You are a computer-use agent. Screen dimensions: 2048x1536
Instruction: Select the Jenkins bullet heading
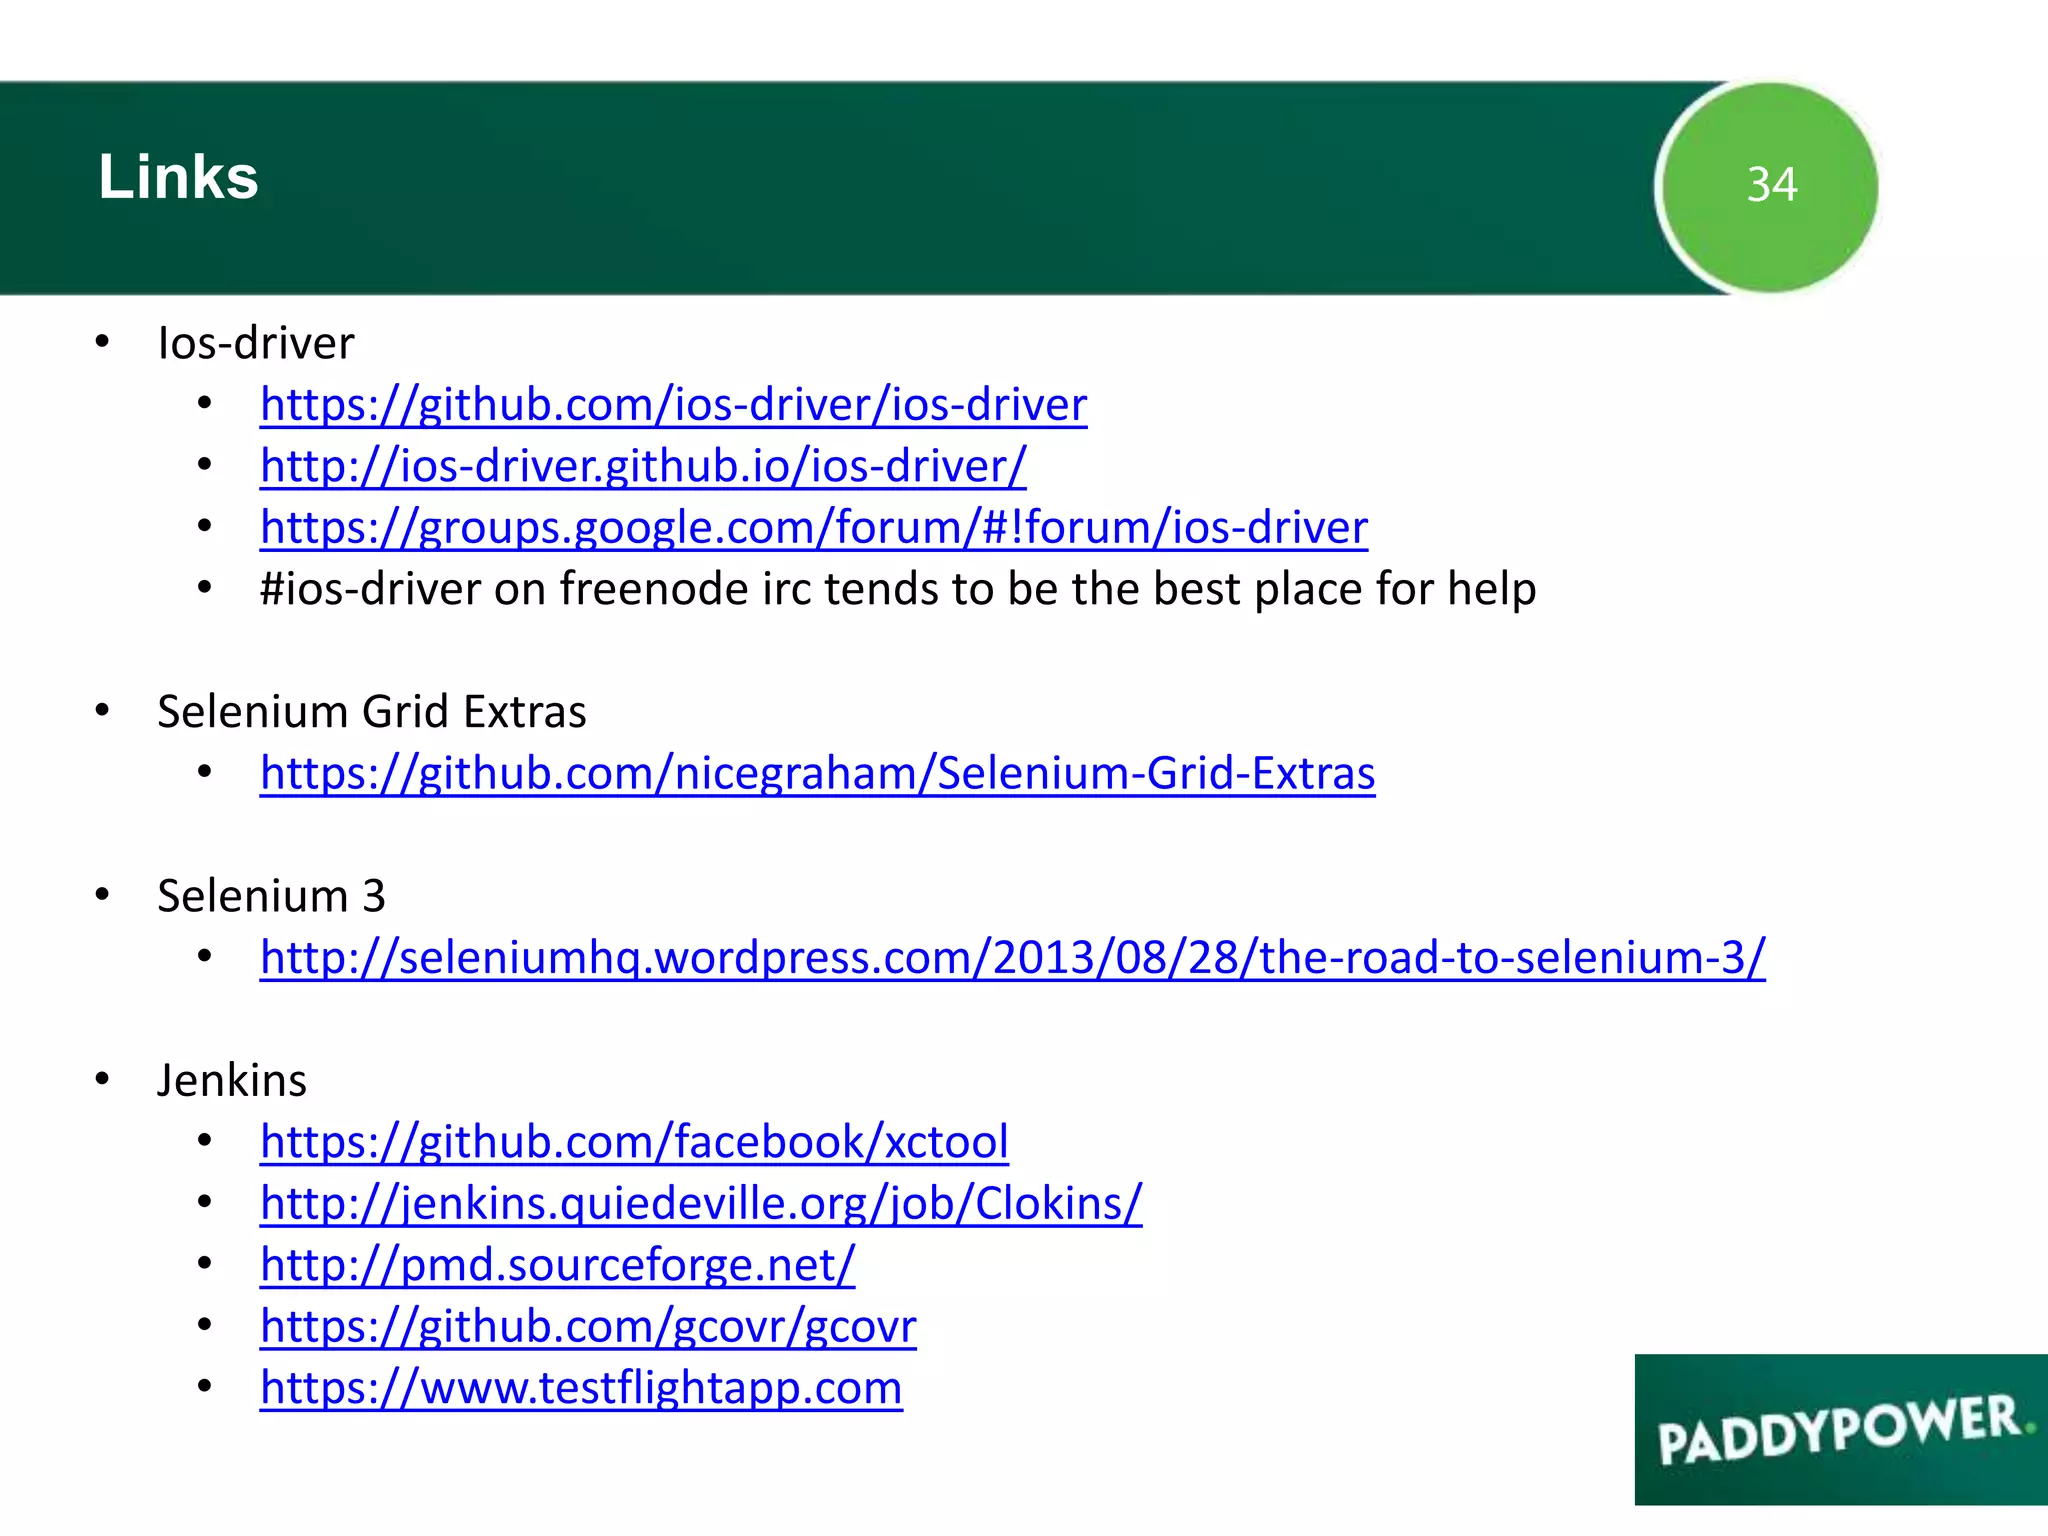click(231, 1081)
